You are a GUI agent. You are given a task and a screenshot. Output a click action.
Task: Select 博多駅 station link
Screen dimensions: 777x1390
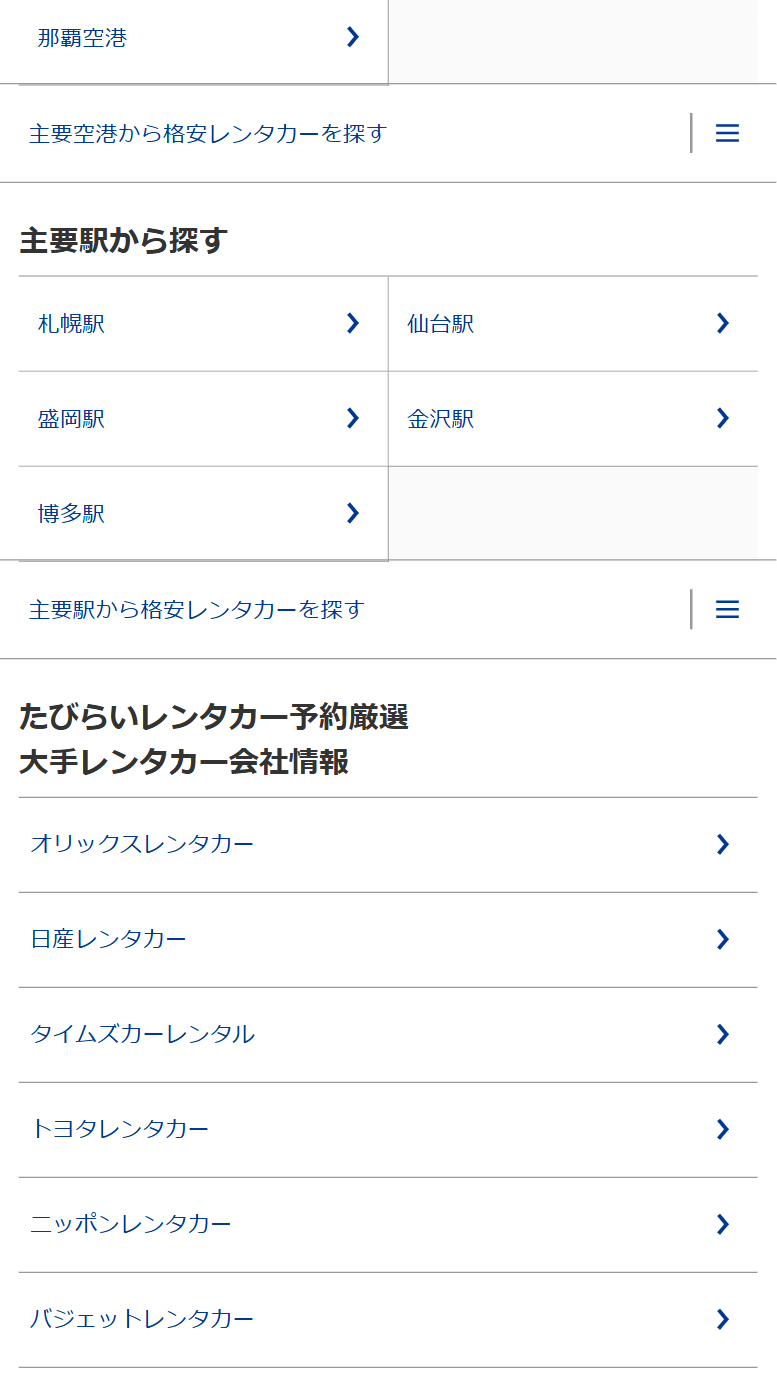(72, 514)
